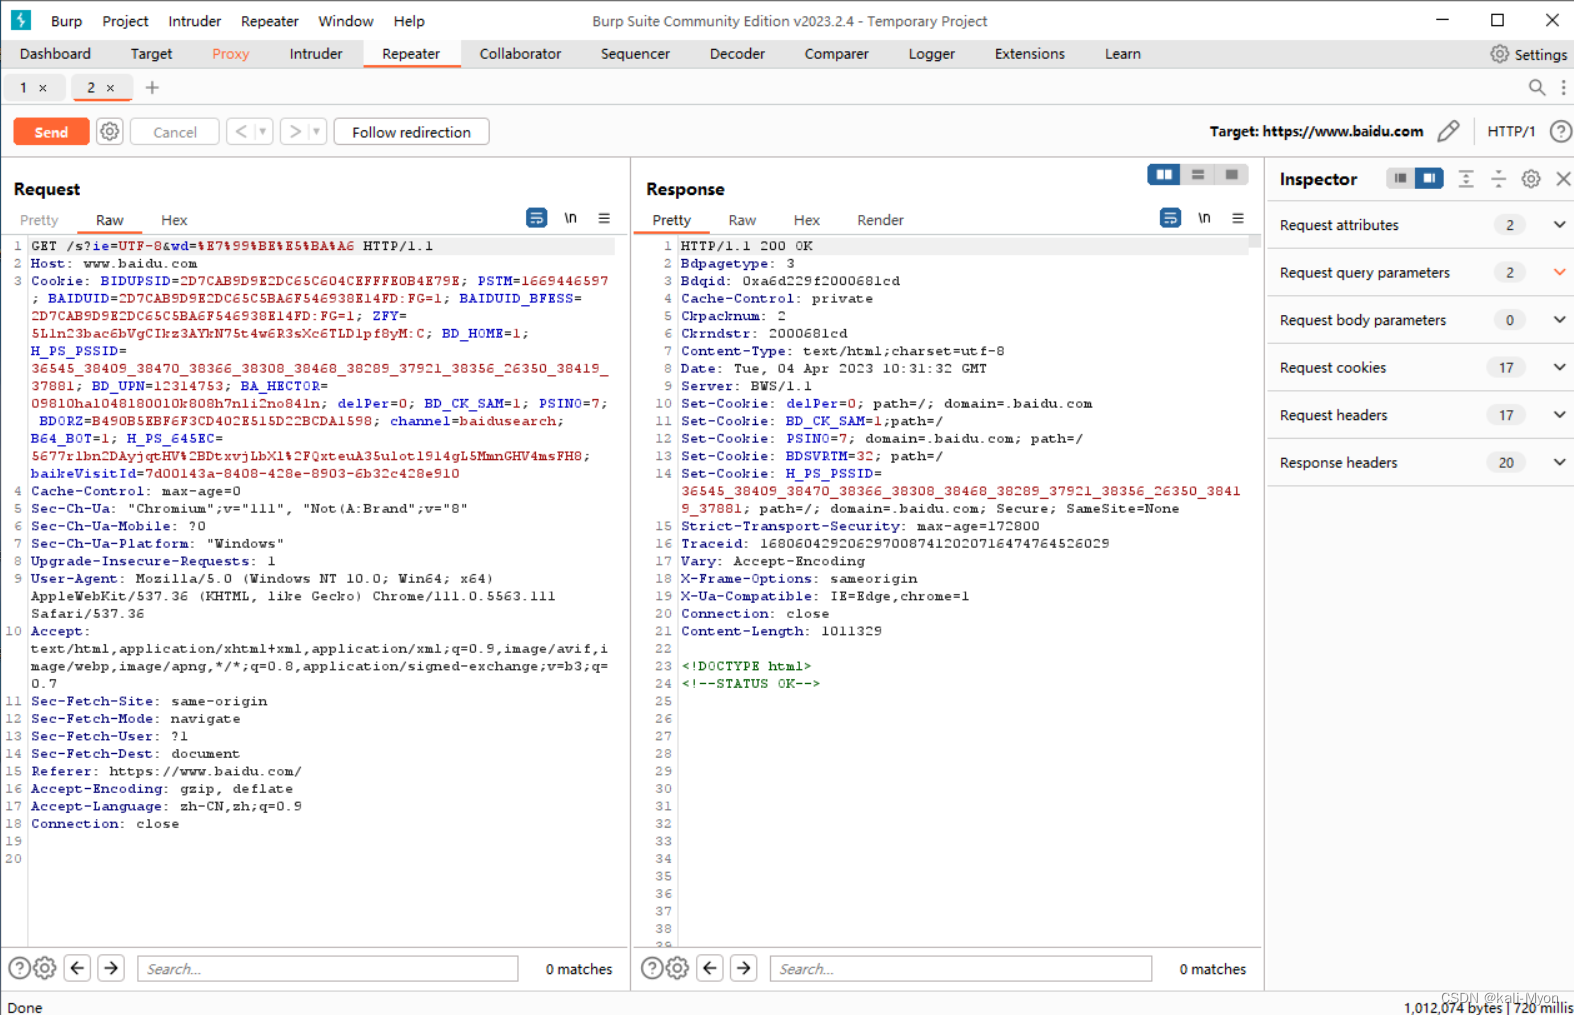The image size is (1574, 1015).
Task: Click the Cancel button
Action: tap(175, 132)
